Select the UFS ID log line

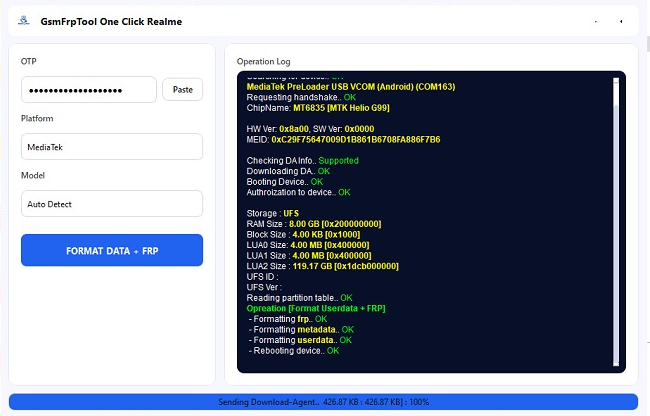coord(262,277)
